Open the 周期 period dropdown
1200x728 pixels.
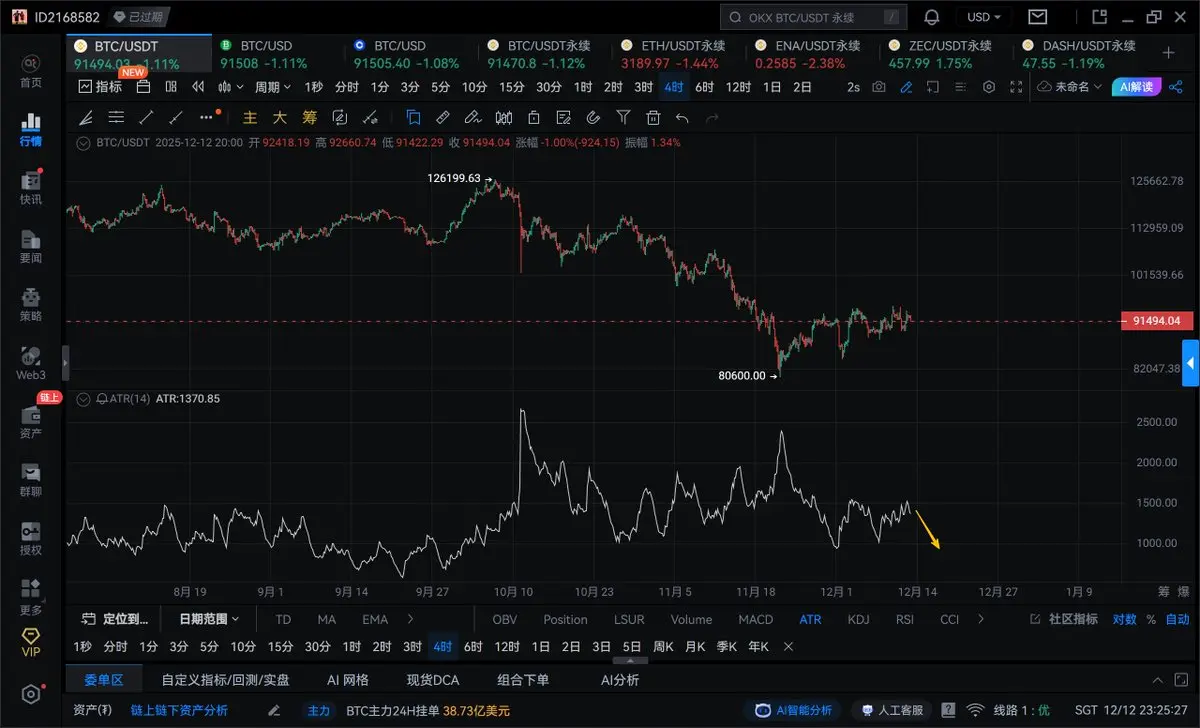tap(273, 87)
